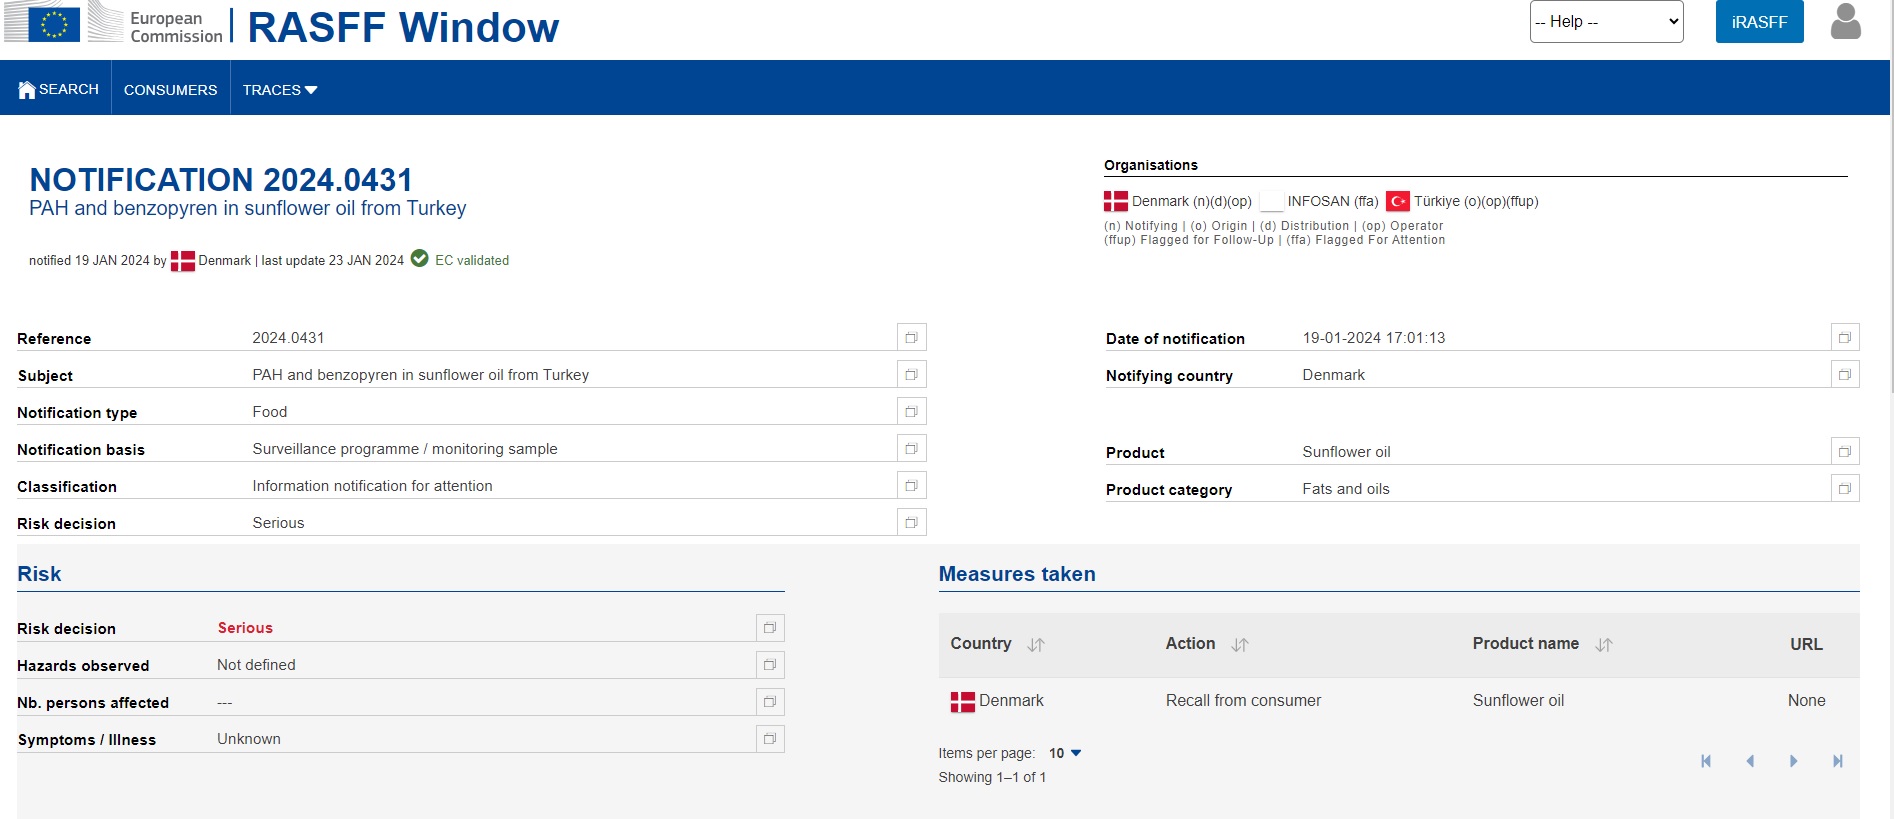Copy icon beside Risk decision 'Serious' in upper table
The image size is (1894, 819).
click(x=911, y=523)
